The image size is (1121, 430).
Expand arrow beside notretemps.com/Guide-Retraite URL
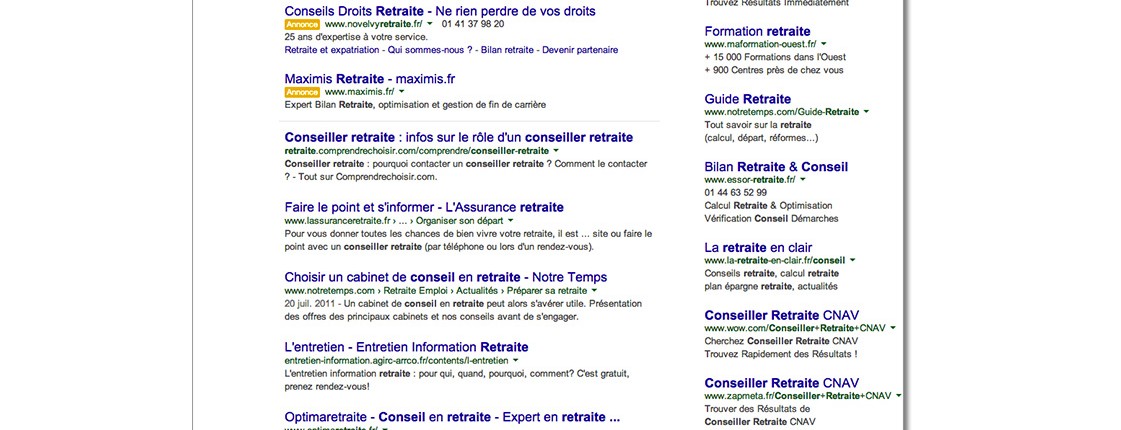click(866, 112)
